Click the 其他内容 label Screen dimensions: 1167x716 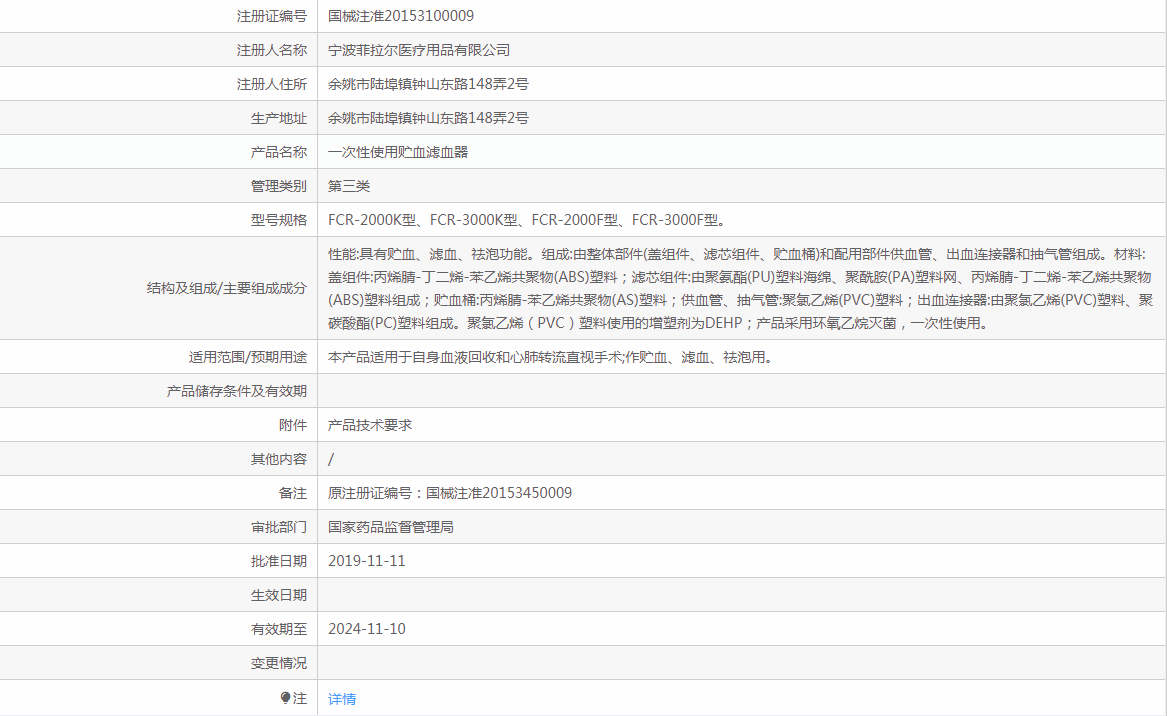[x=278, y=459]
